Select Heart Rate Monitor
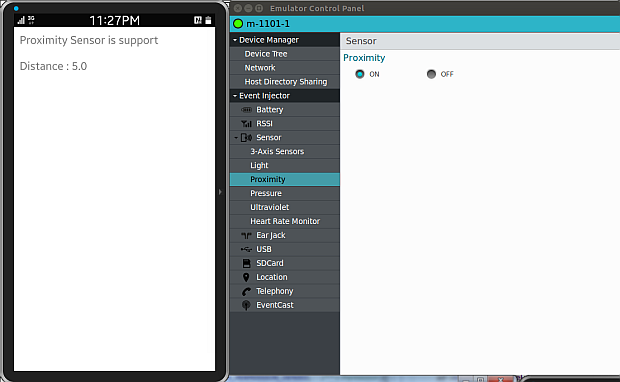Image resolution: width=620 pixels, height=382 pixels. pyautogui.click(x=285, y=221)
